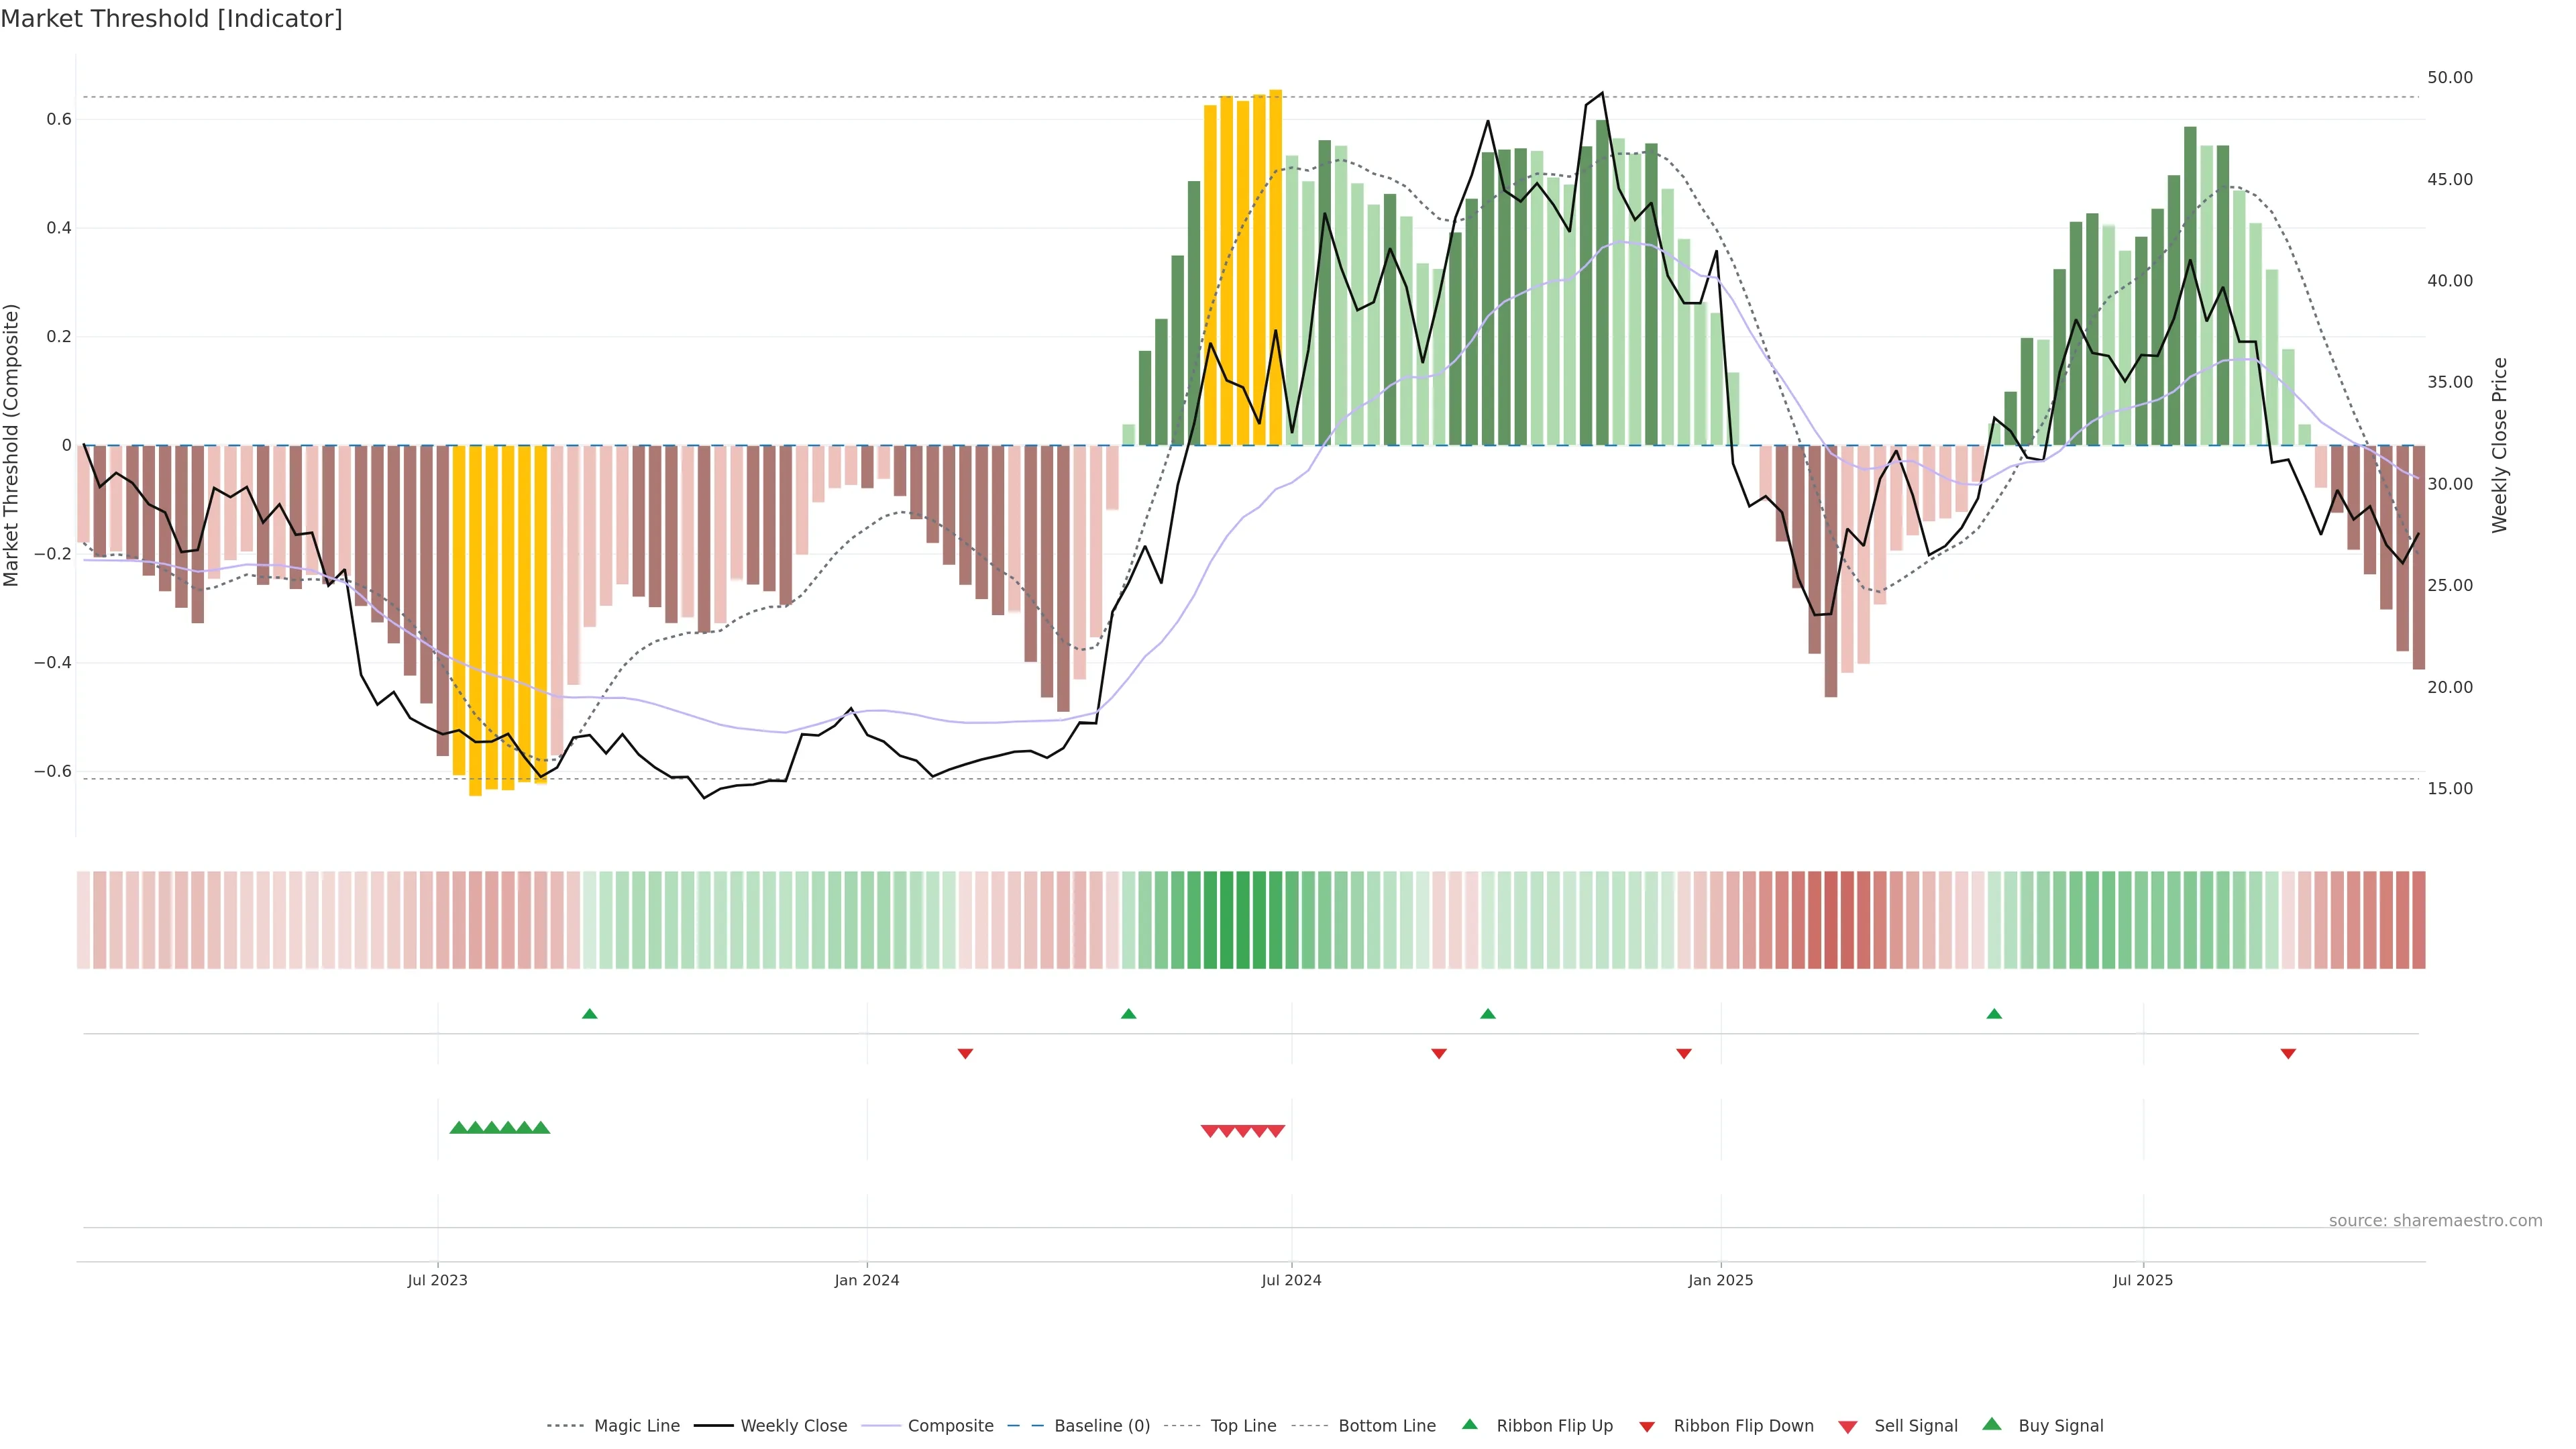
Task: Click the sharemaestro.com source text
Action: click(x=2435, y=1220)
